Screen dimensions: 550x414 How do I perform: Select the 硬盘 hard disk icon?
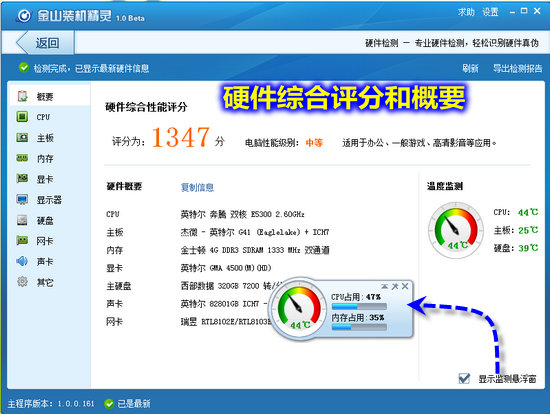(x=22, y=220)
